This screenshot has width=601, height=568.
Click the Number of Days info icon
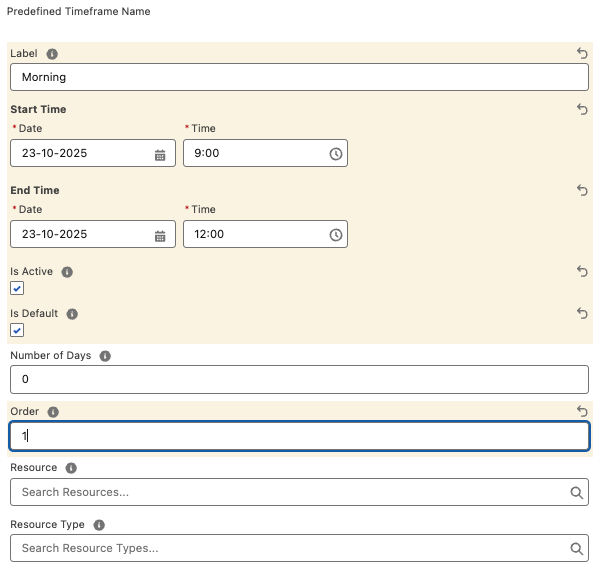pos(105,356)
